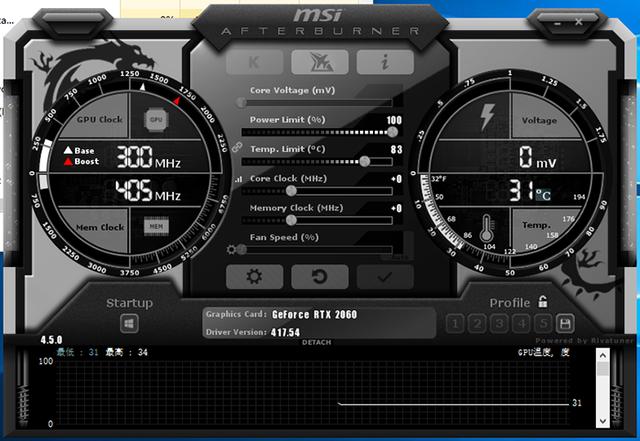Click the 0 mV voltage reading
The image size is (640, 441).
[x=538, y=158]
